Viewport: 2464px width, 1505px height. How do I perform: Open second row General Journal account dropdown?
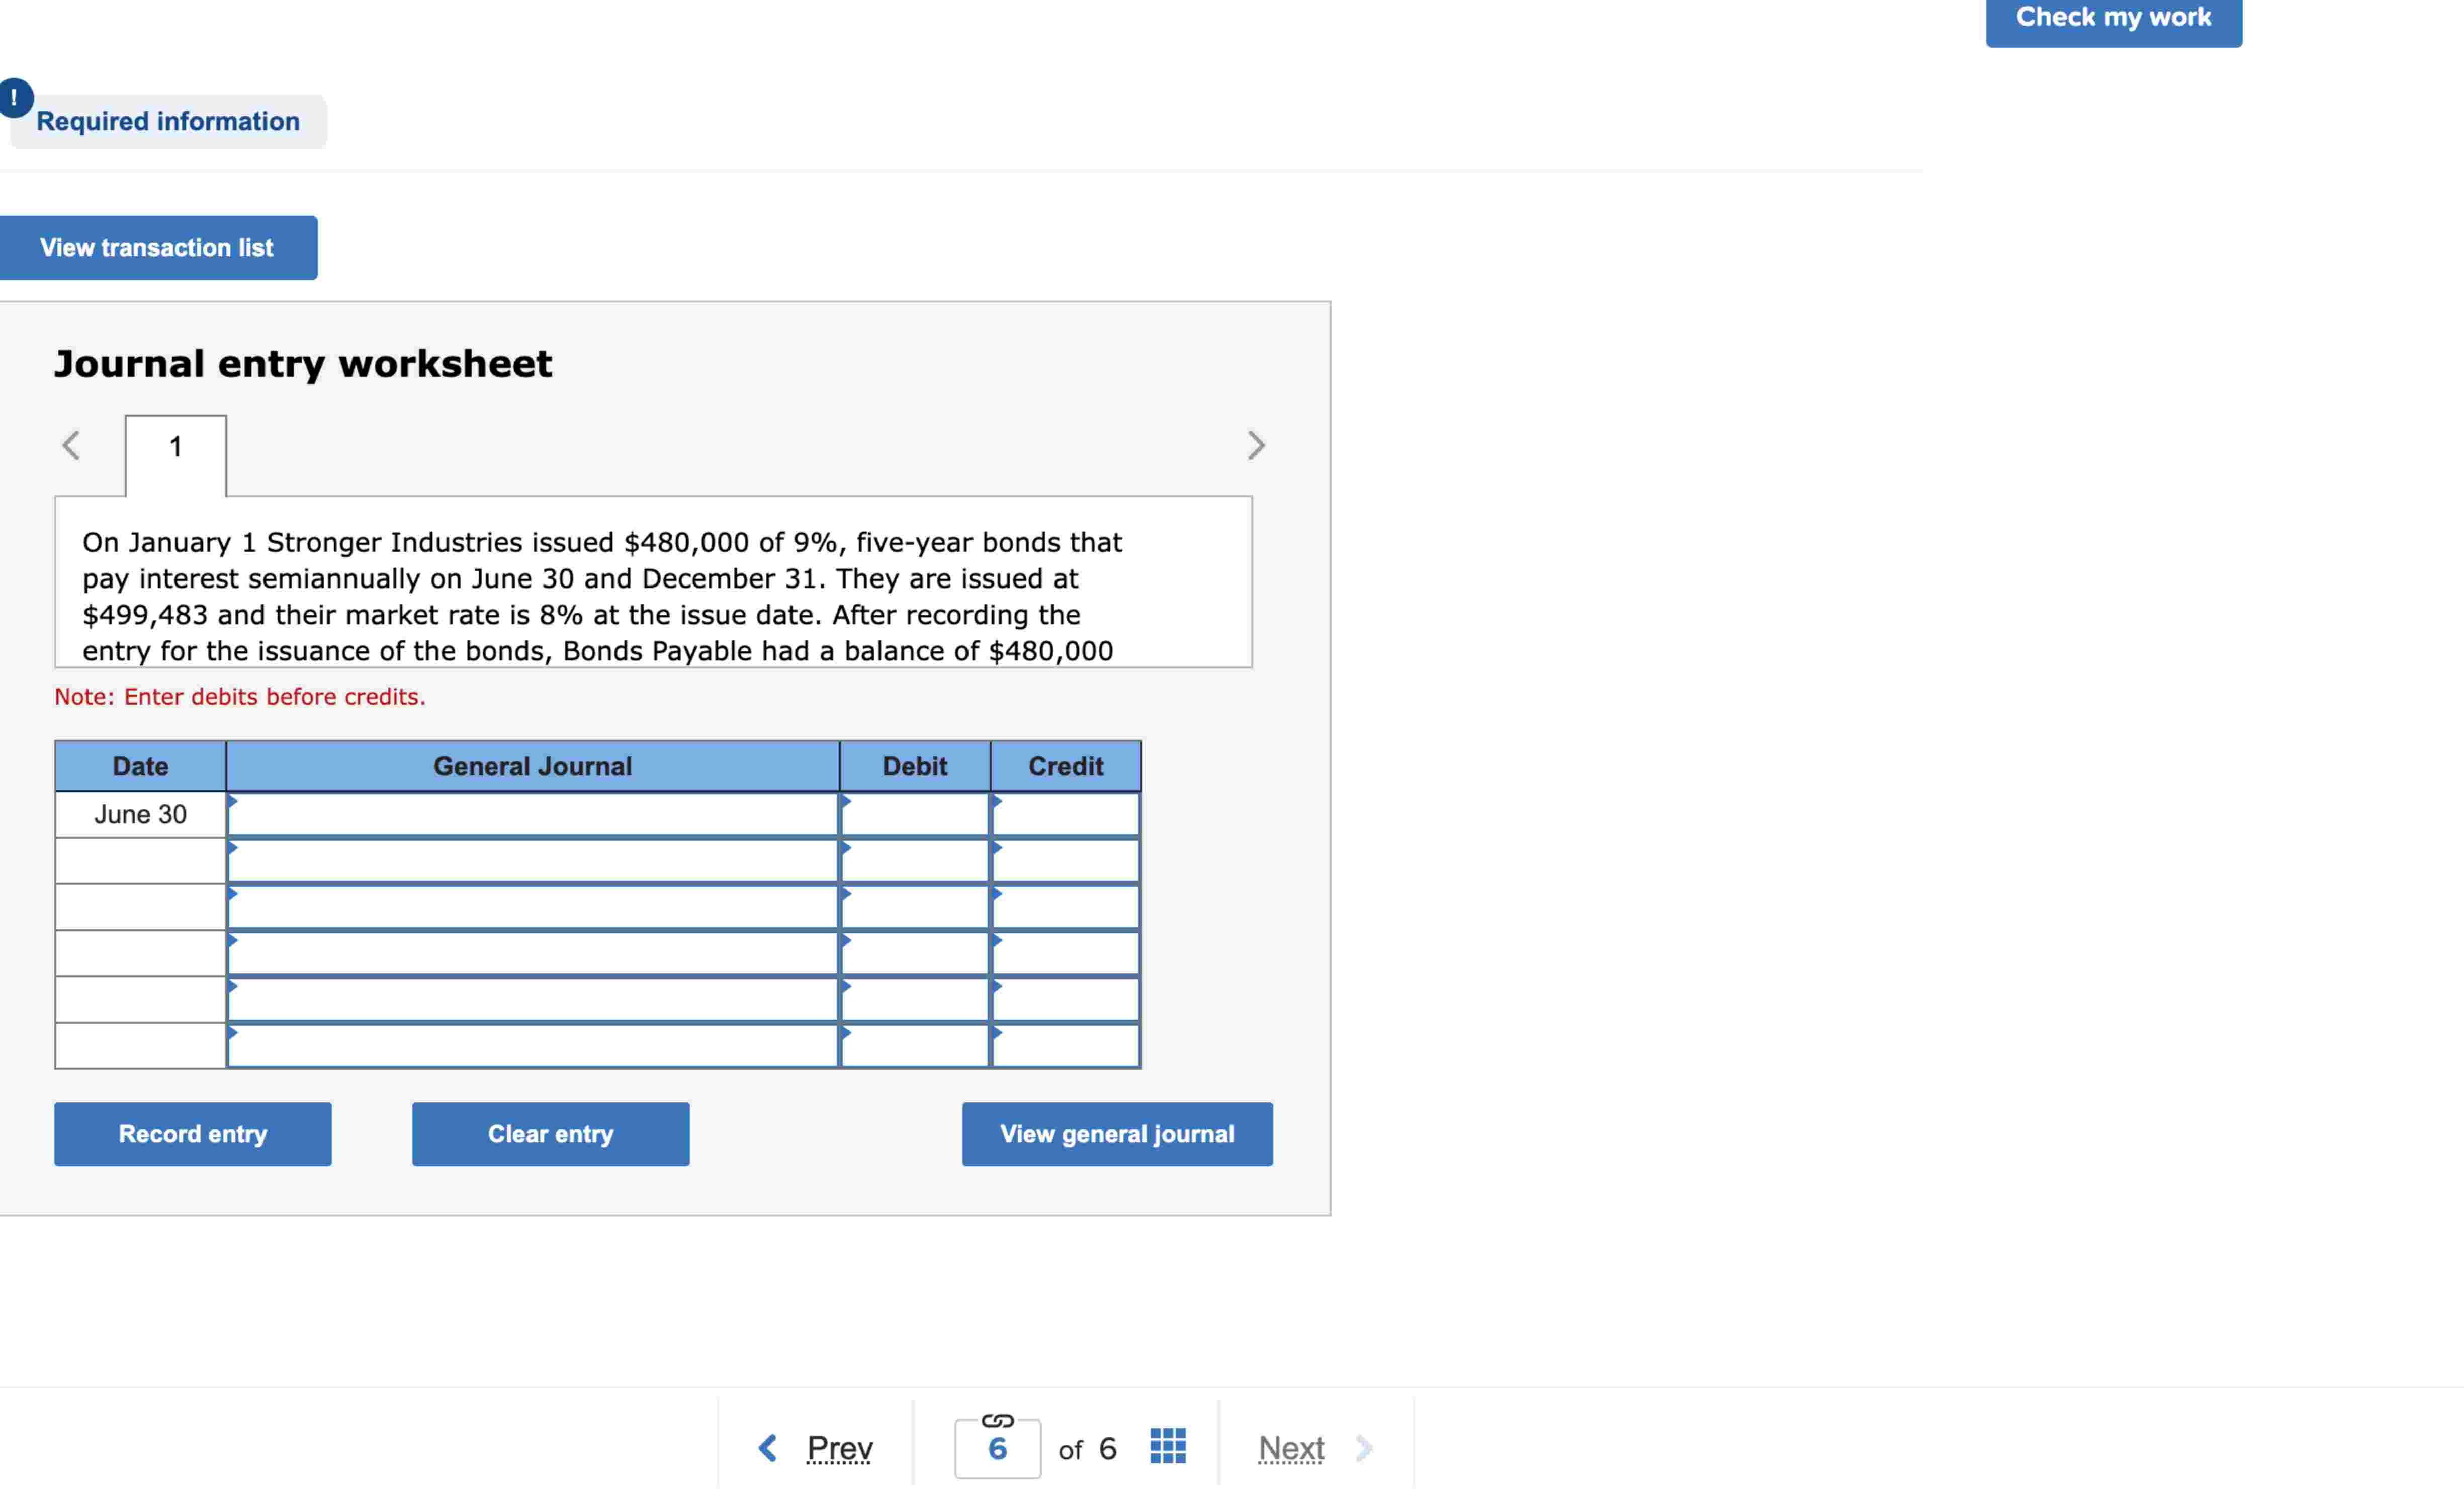click(532, 861)
